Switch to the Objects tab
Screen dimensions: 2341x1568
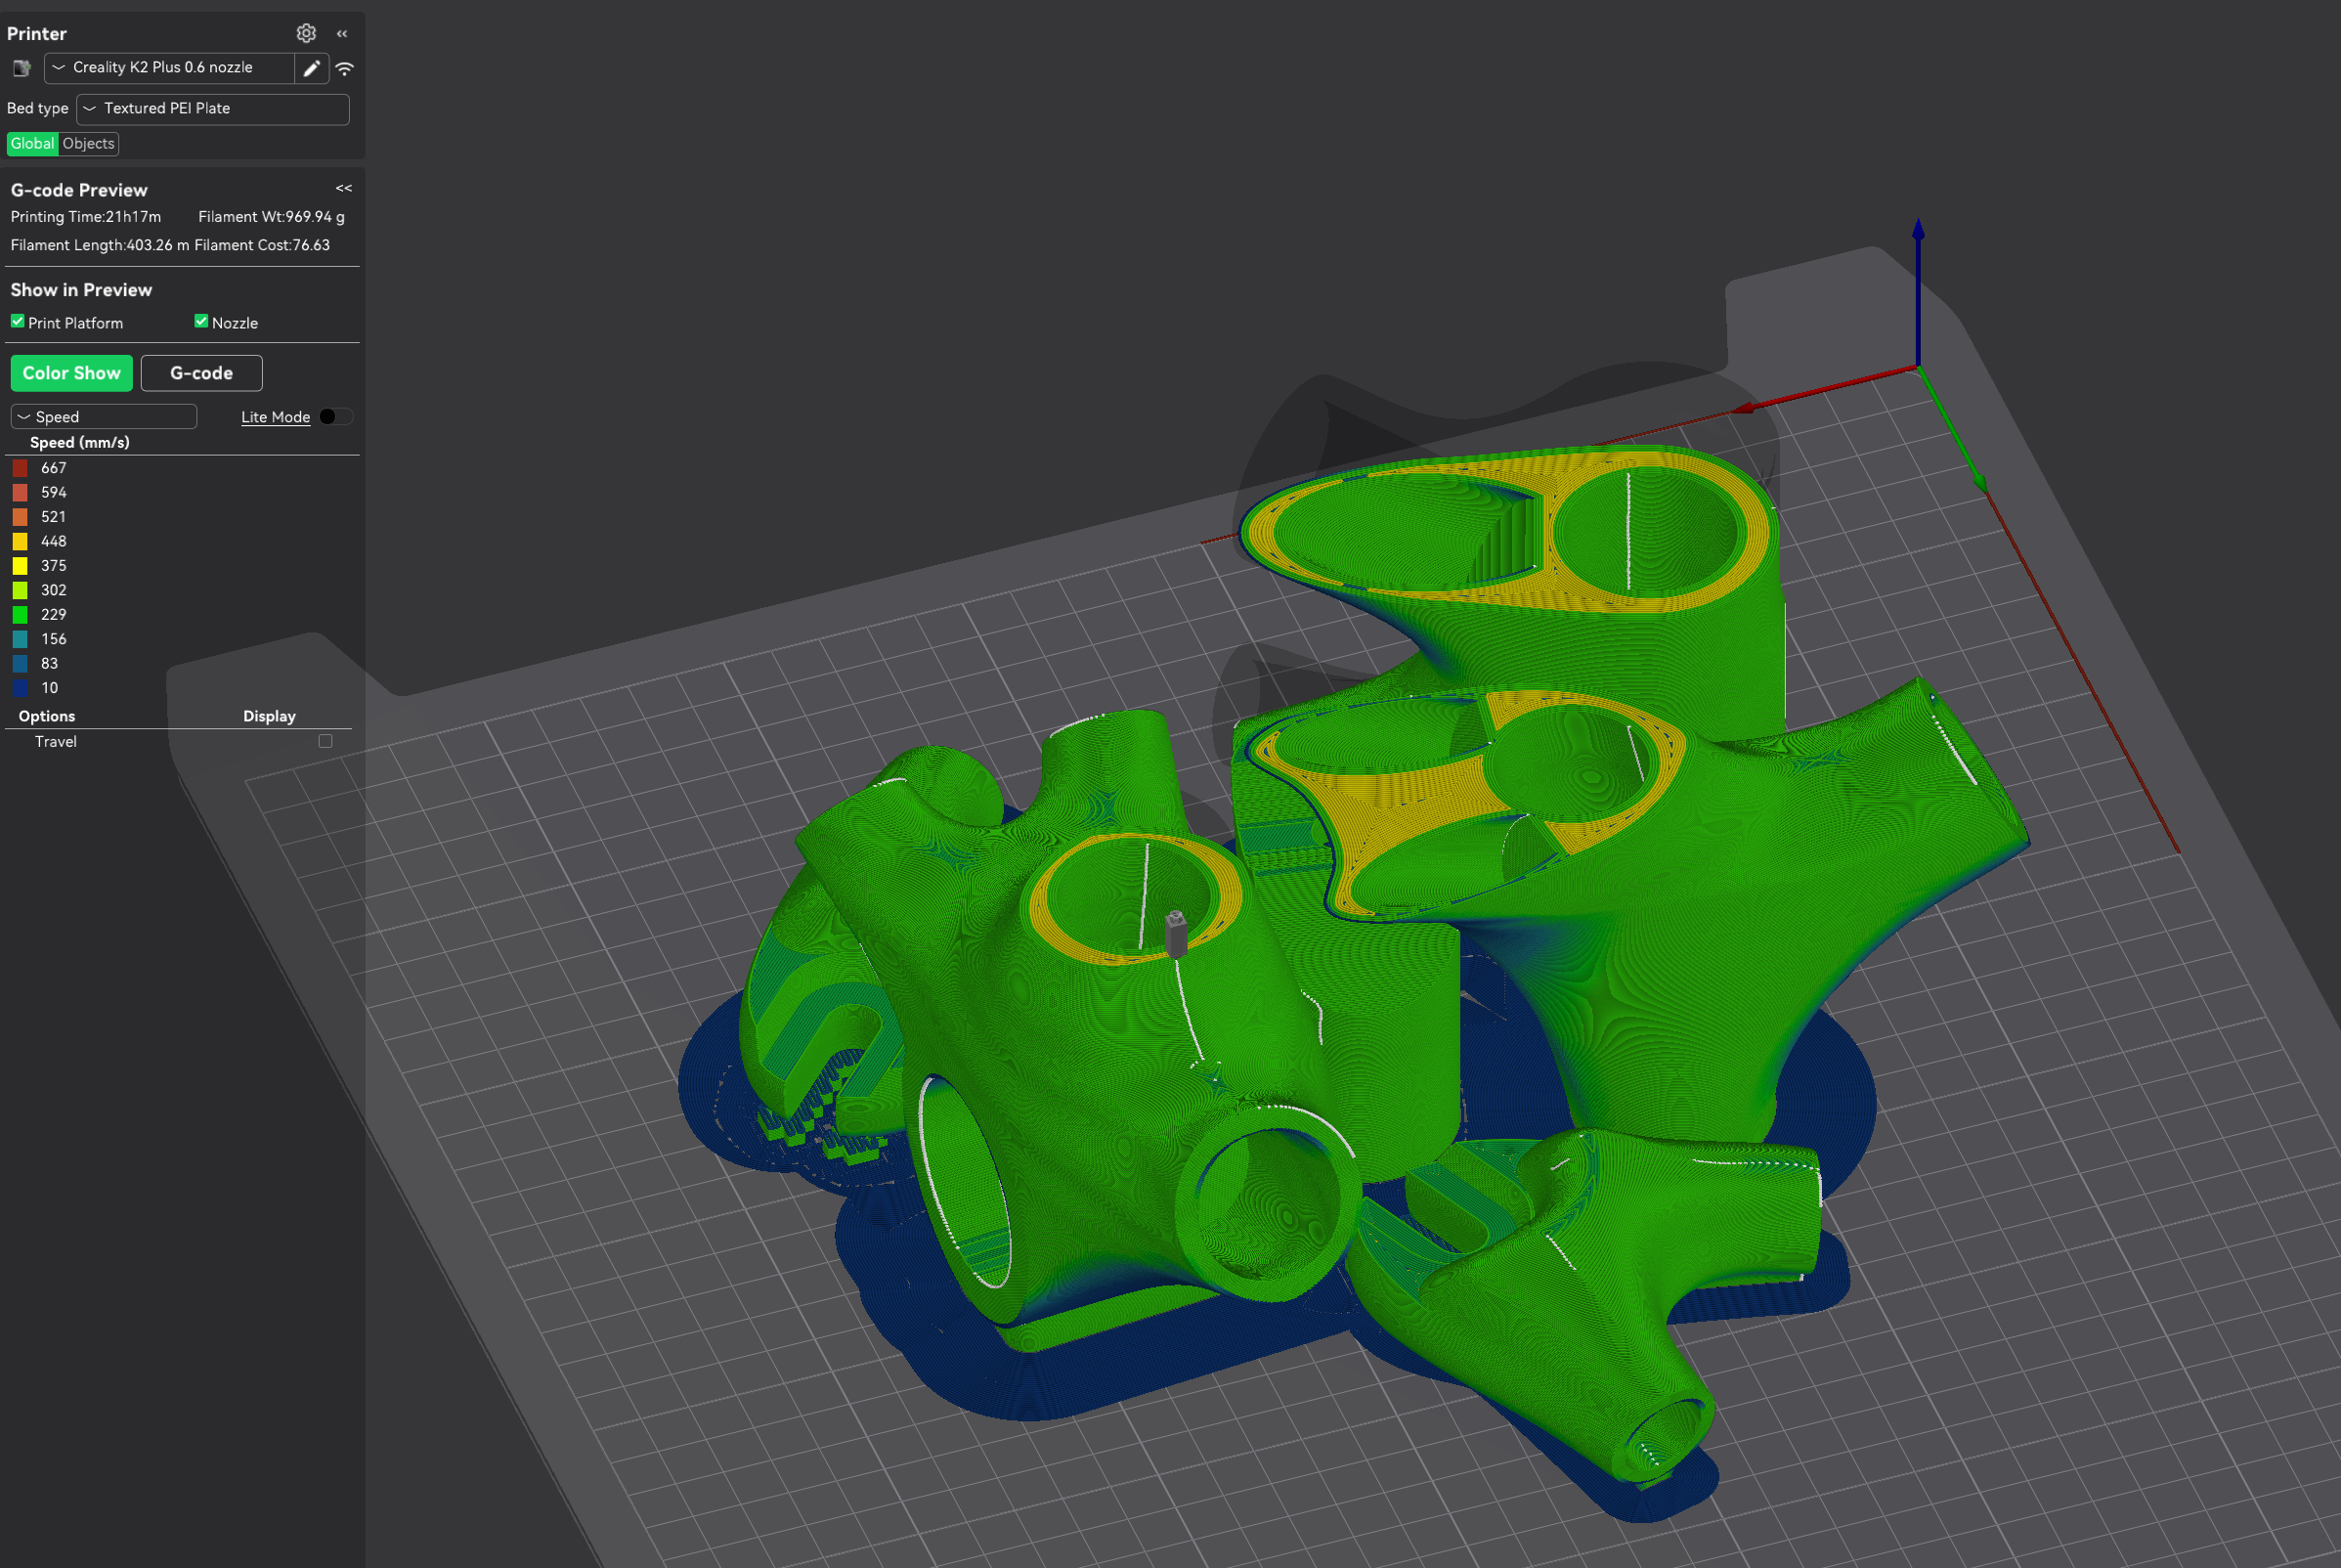tap(88, 143)
